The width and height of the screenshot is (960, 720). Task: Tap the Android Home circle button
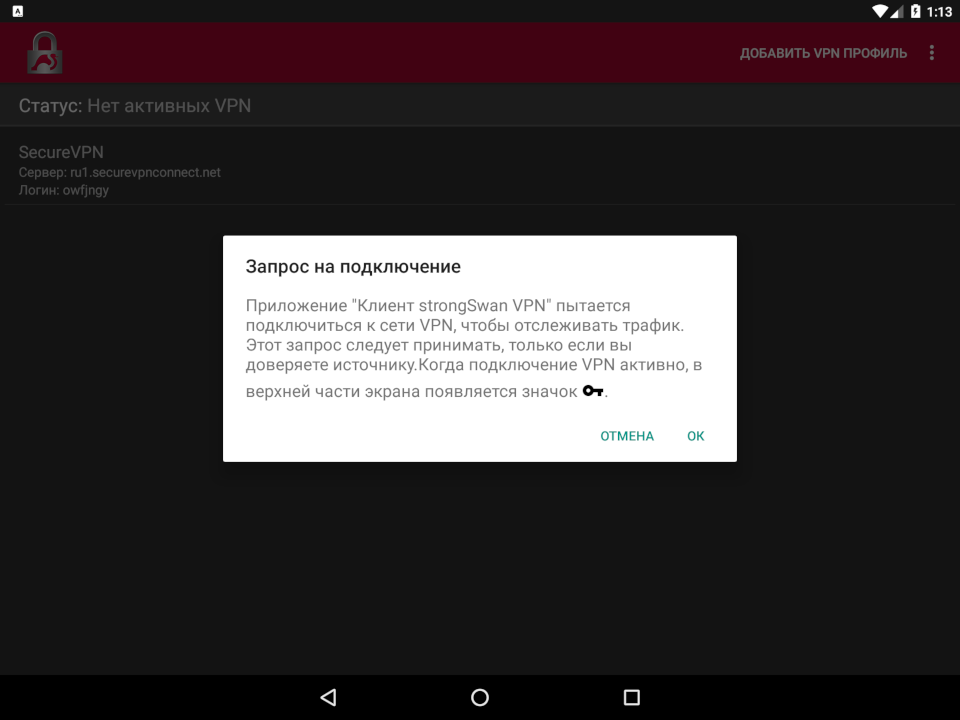tap(480, 697)
